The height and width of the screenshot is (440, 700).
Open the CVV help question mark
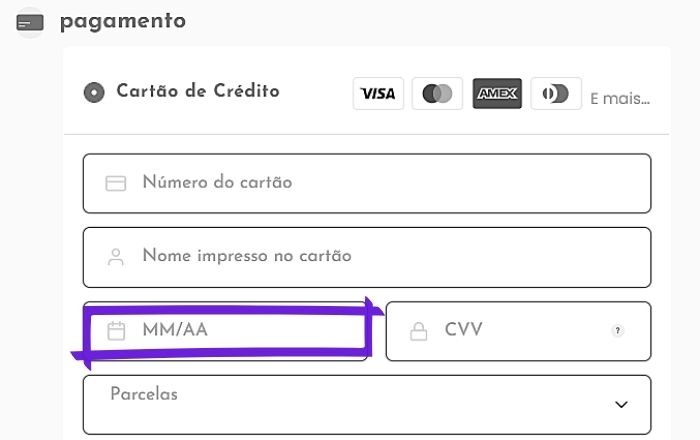[x=618, y=331]
